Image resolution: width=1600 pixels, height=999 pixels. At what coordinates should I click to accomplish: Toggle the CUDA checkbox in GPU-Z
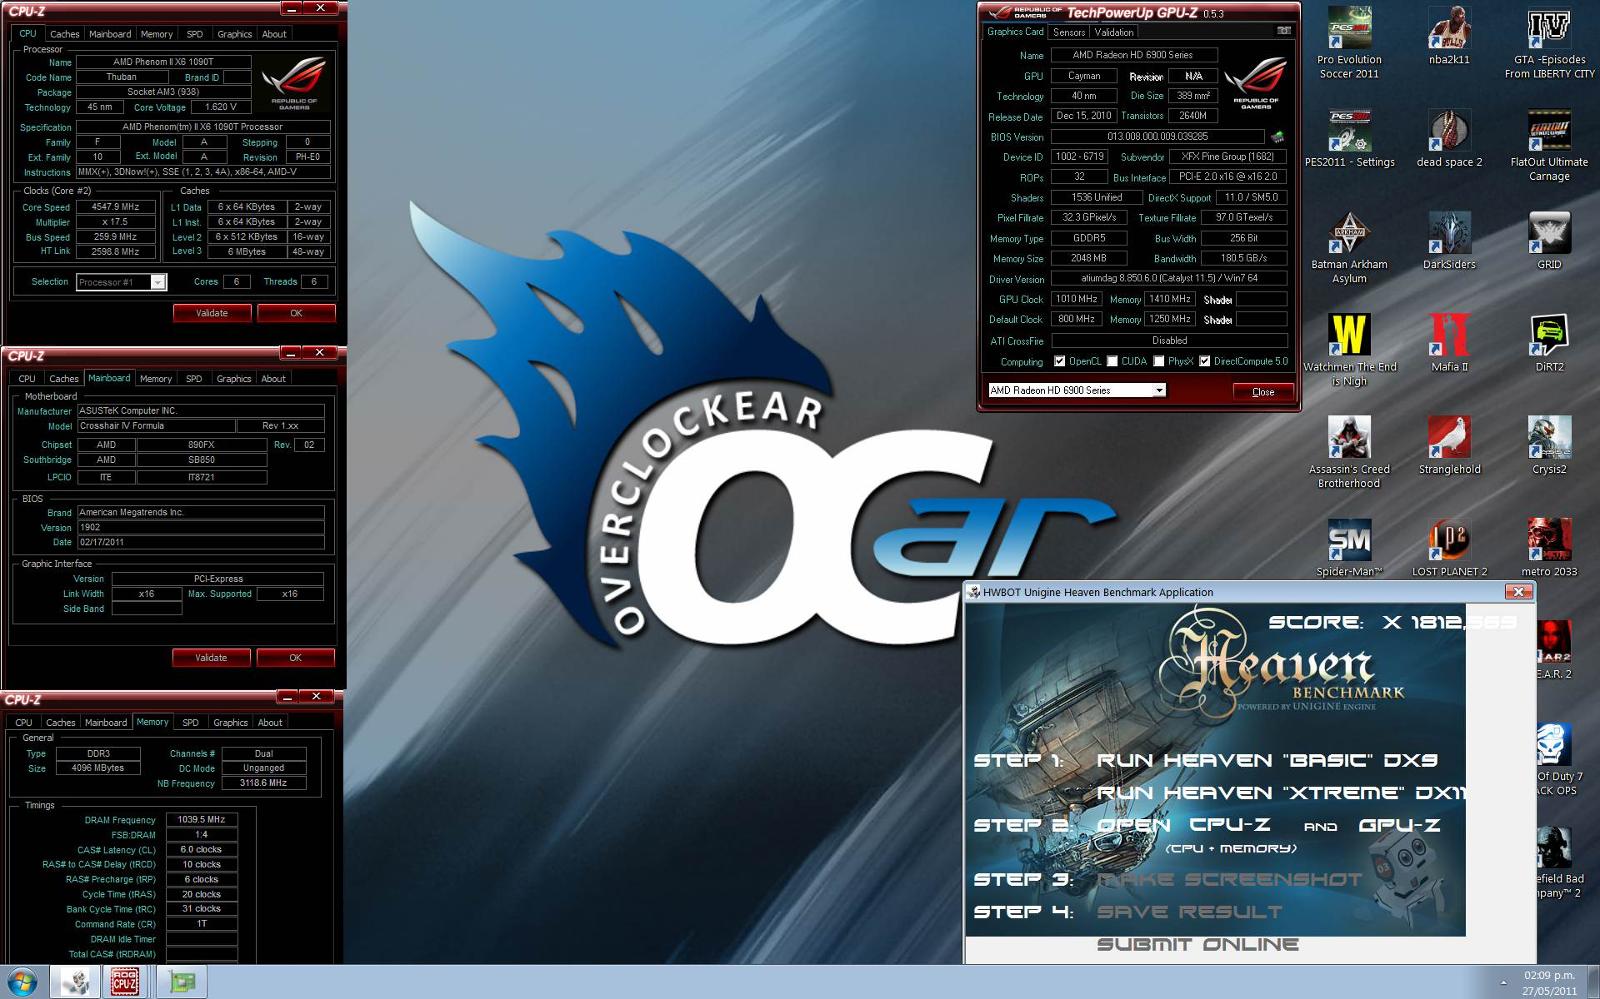click(1112, 361)
